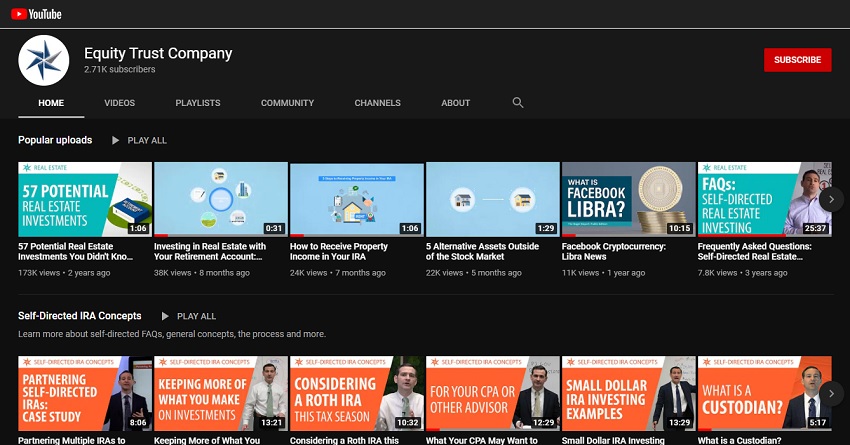Viewport: 850px width, 445px height.
Task: Open How to Receive Property Income thumbnail
Action: click(357, 199)
